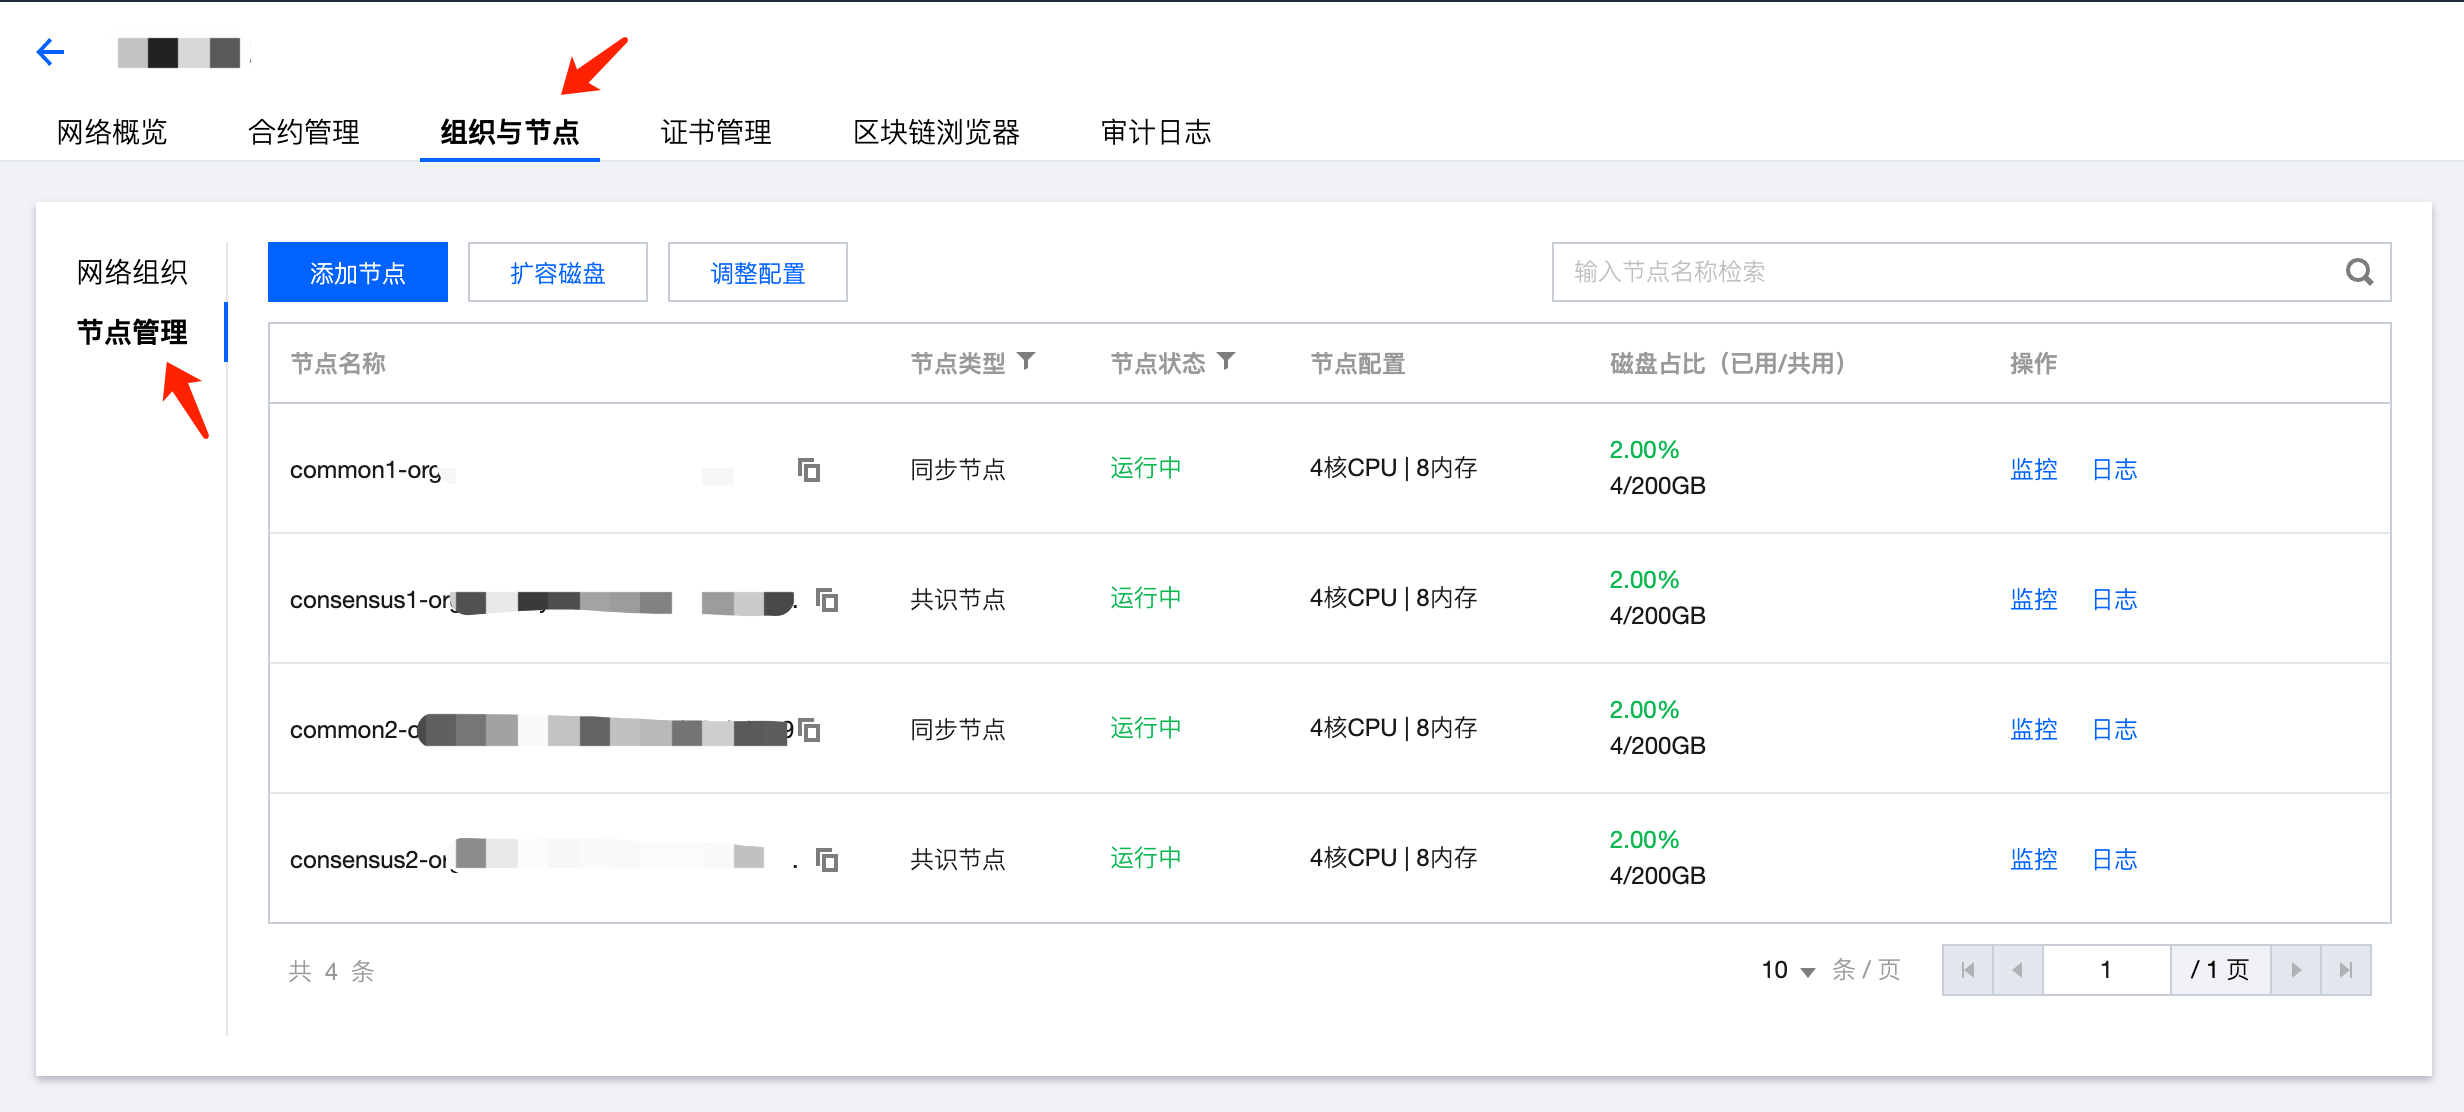Open 日志 for the consensus2 node
This screenshot has width=2464, height=1112.
pos(2114,859)
